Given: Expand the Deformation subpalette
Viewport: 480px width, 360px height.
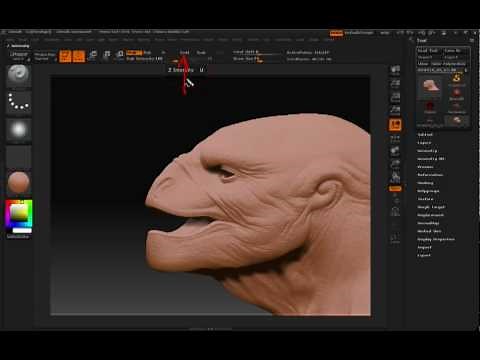Looking at the screenshot, I should point(430,175).
